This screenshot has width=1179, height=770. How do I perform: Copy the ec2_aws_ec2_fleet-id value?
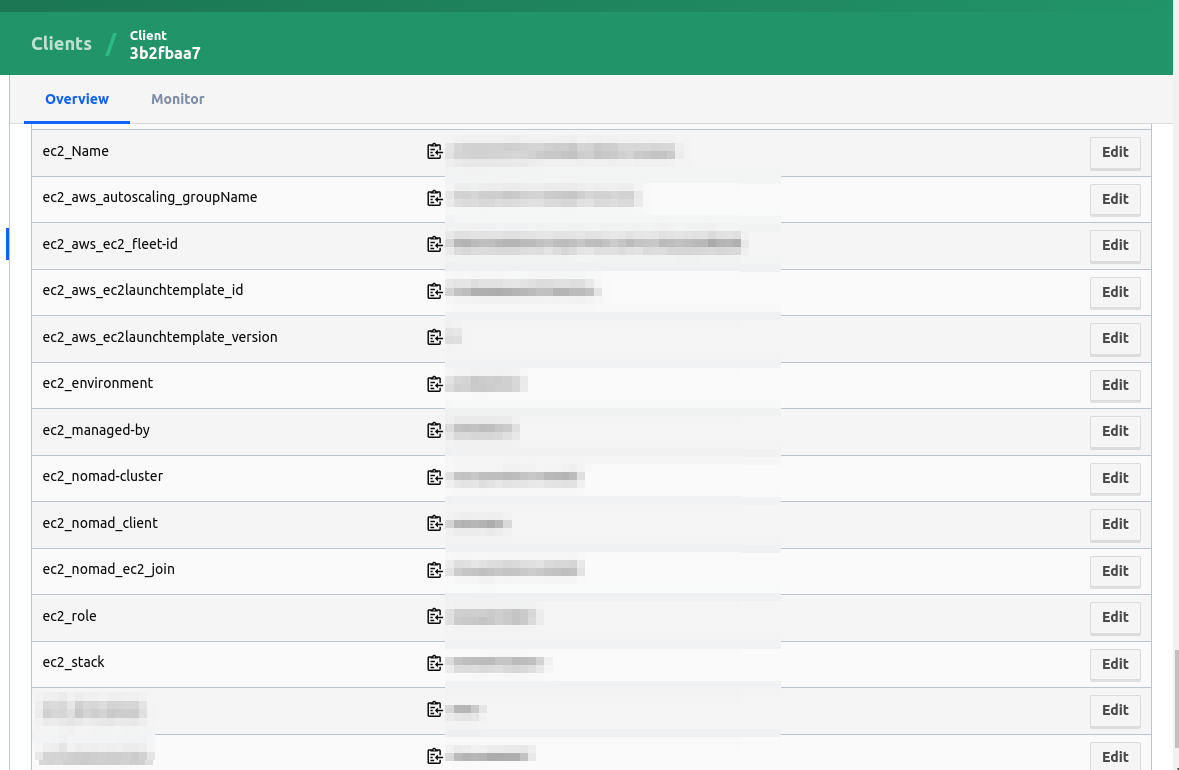[435, 244]
